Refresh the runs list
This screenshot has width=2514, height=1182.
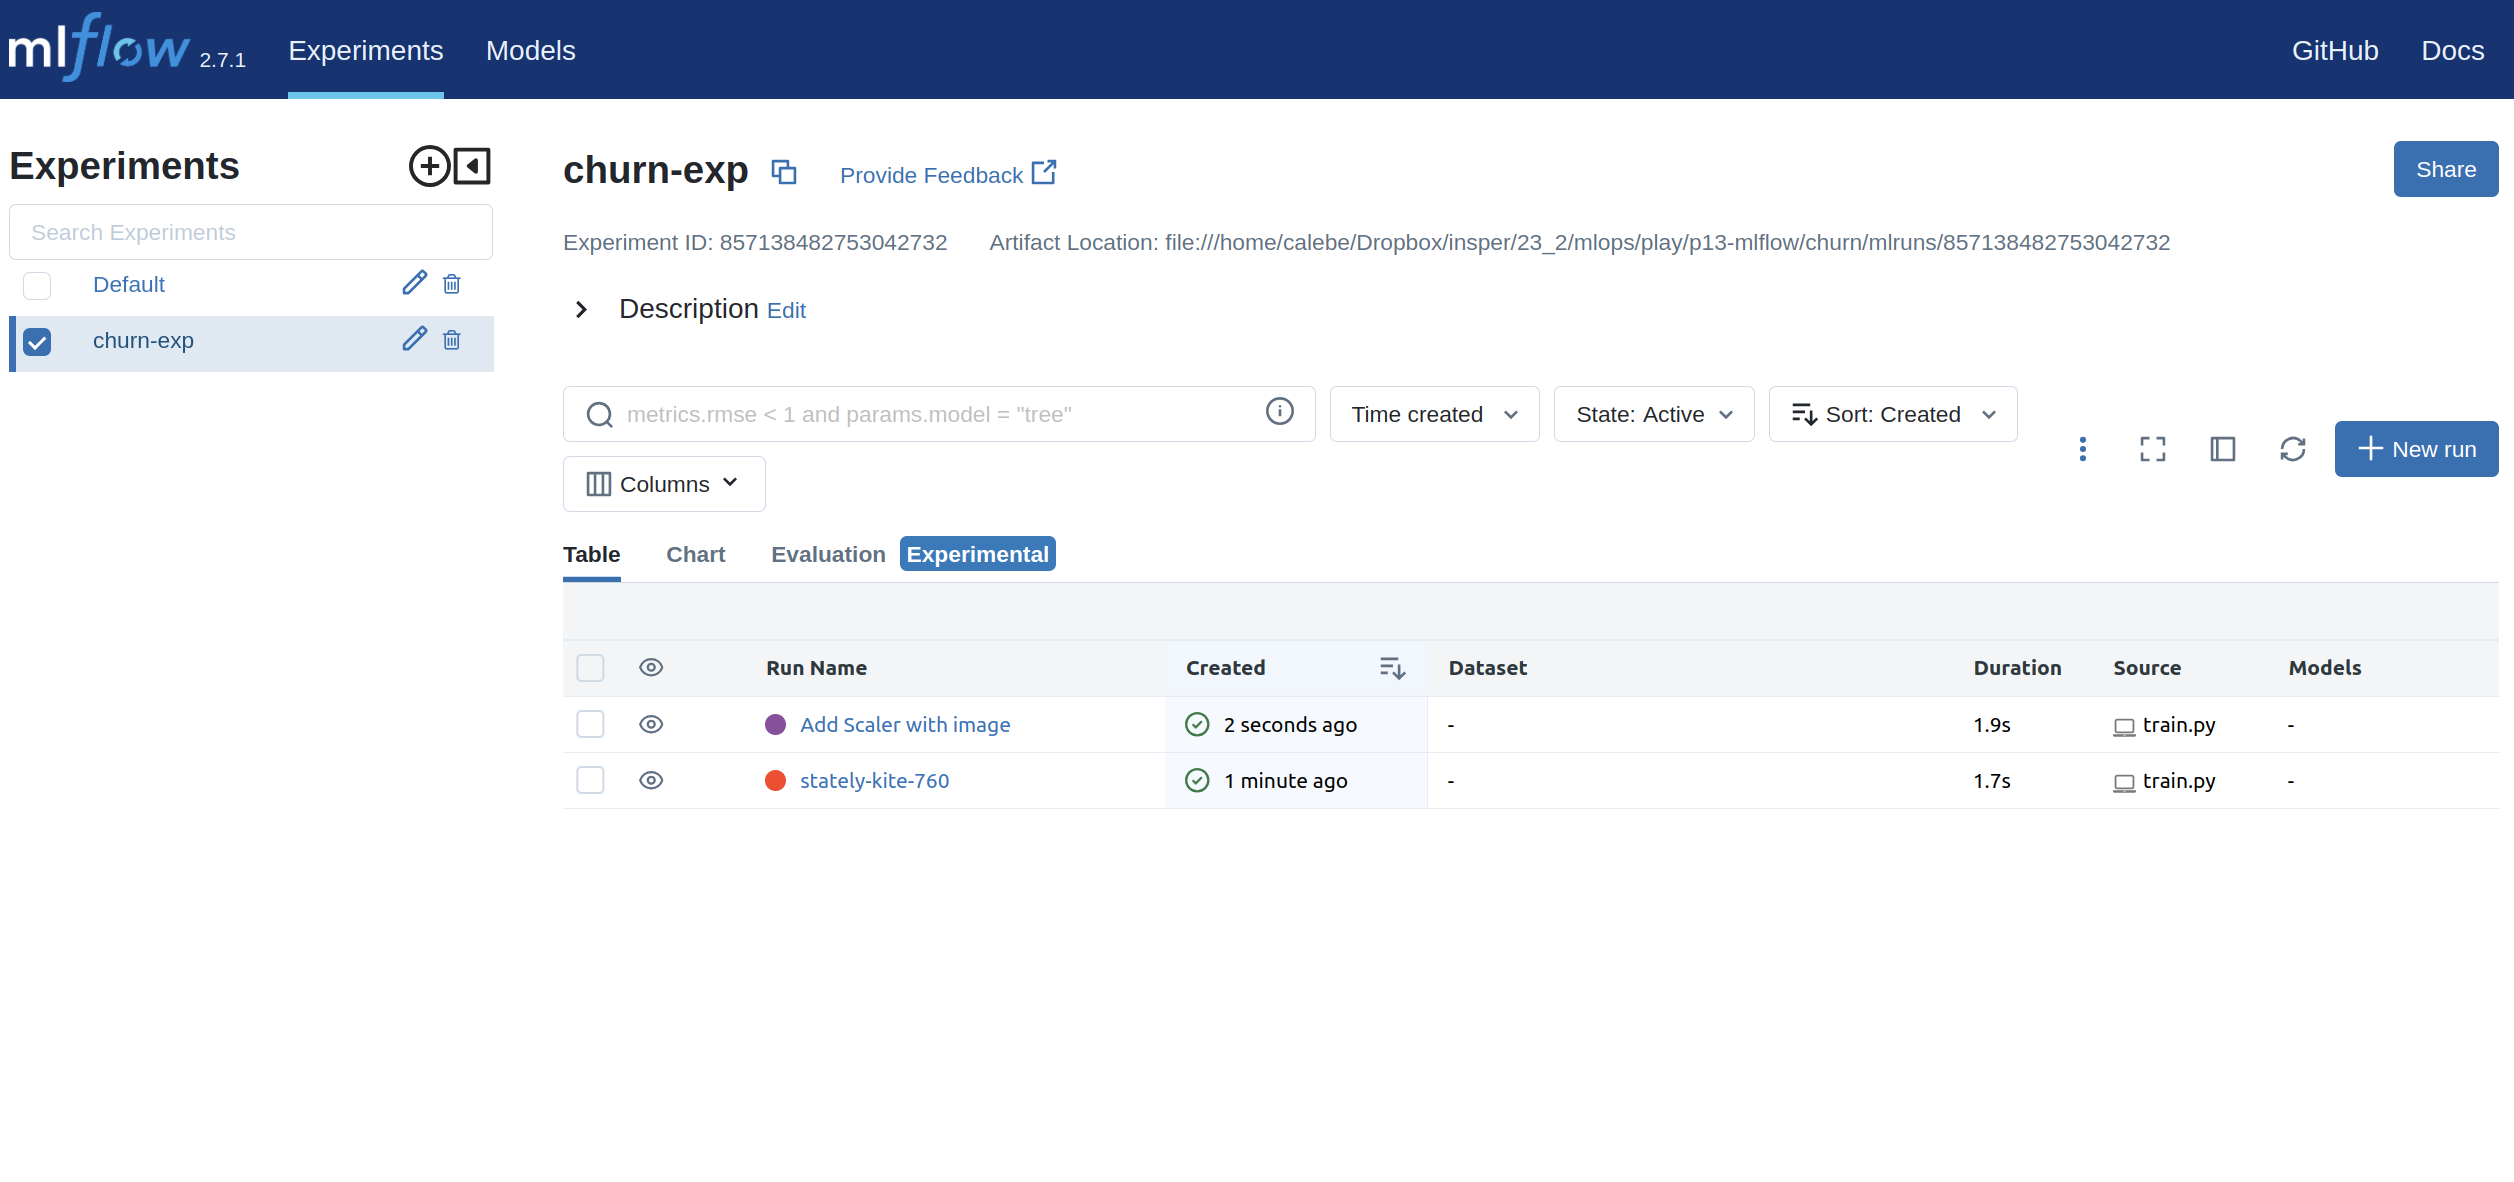pyautogui.click(x=2292, y=449)
